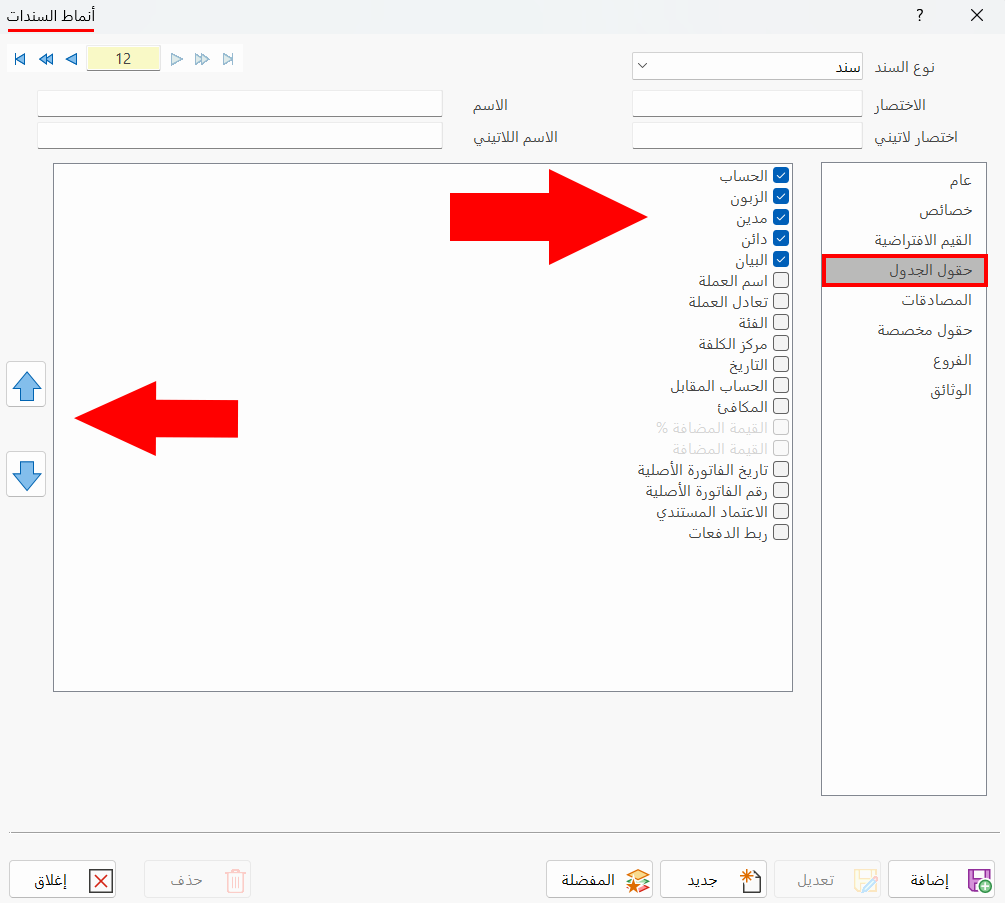Click the إضافة button

(x=942, y=880)
